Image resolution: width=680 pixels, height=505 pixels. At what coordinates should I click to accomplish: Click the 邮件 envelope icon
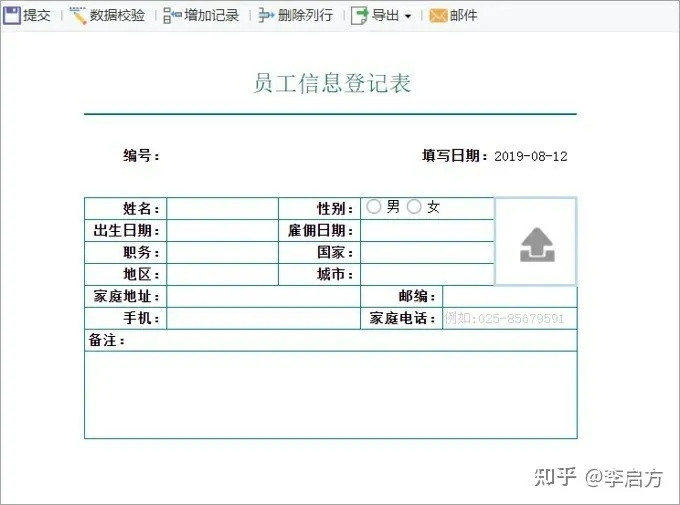pyautogui.click(x=438, y=16)
